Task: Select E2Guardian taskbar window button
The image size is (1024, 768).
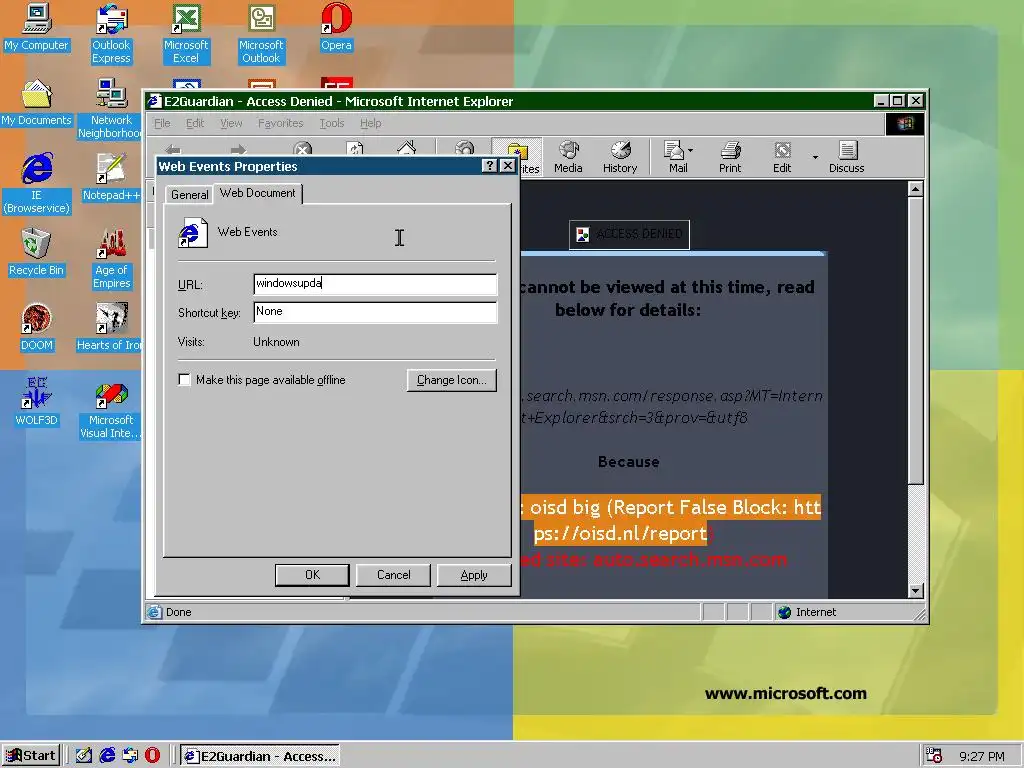Action: tap(260, 756)
